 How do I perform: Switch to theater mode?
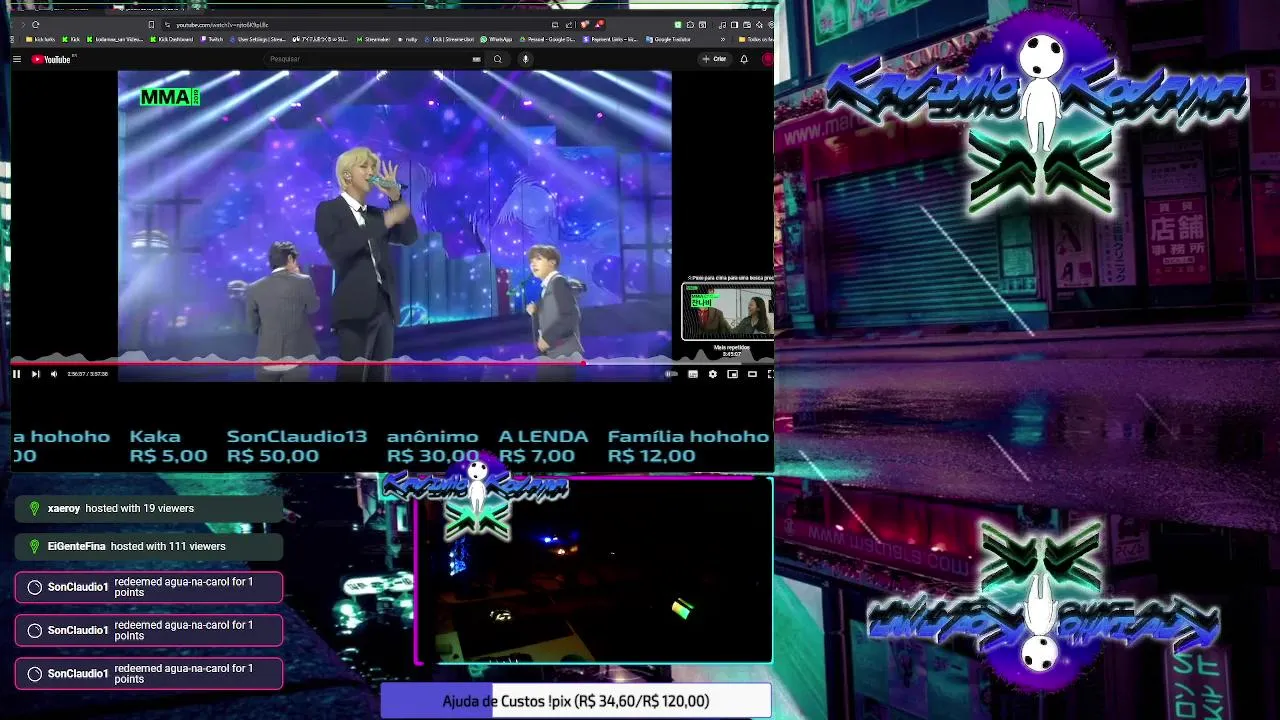(752, 374)
